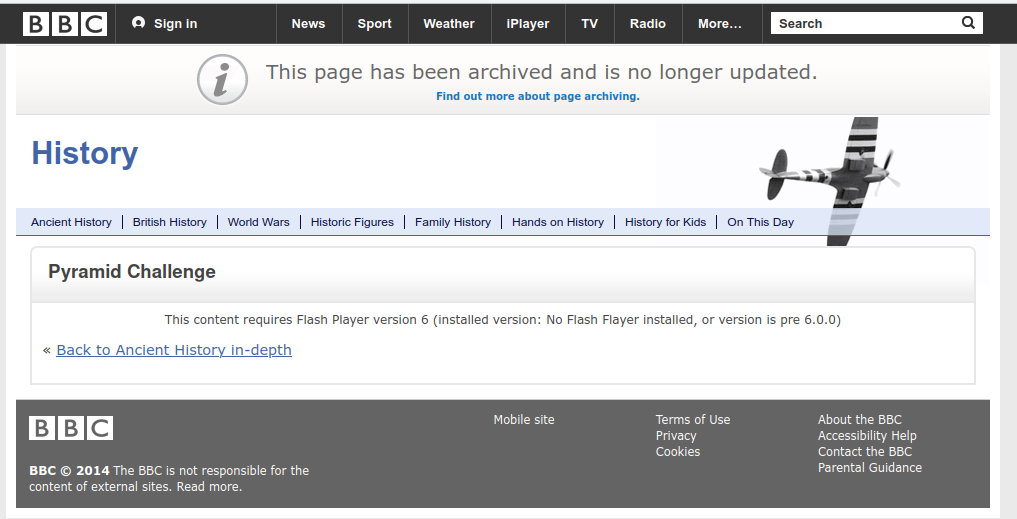Click the search magnifier icon
Screen dimensions: 1017x519
(x=968, y=23)
